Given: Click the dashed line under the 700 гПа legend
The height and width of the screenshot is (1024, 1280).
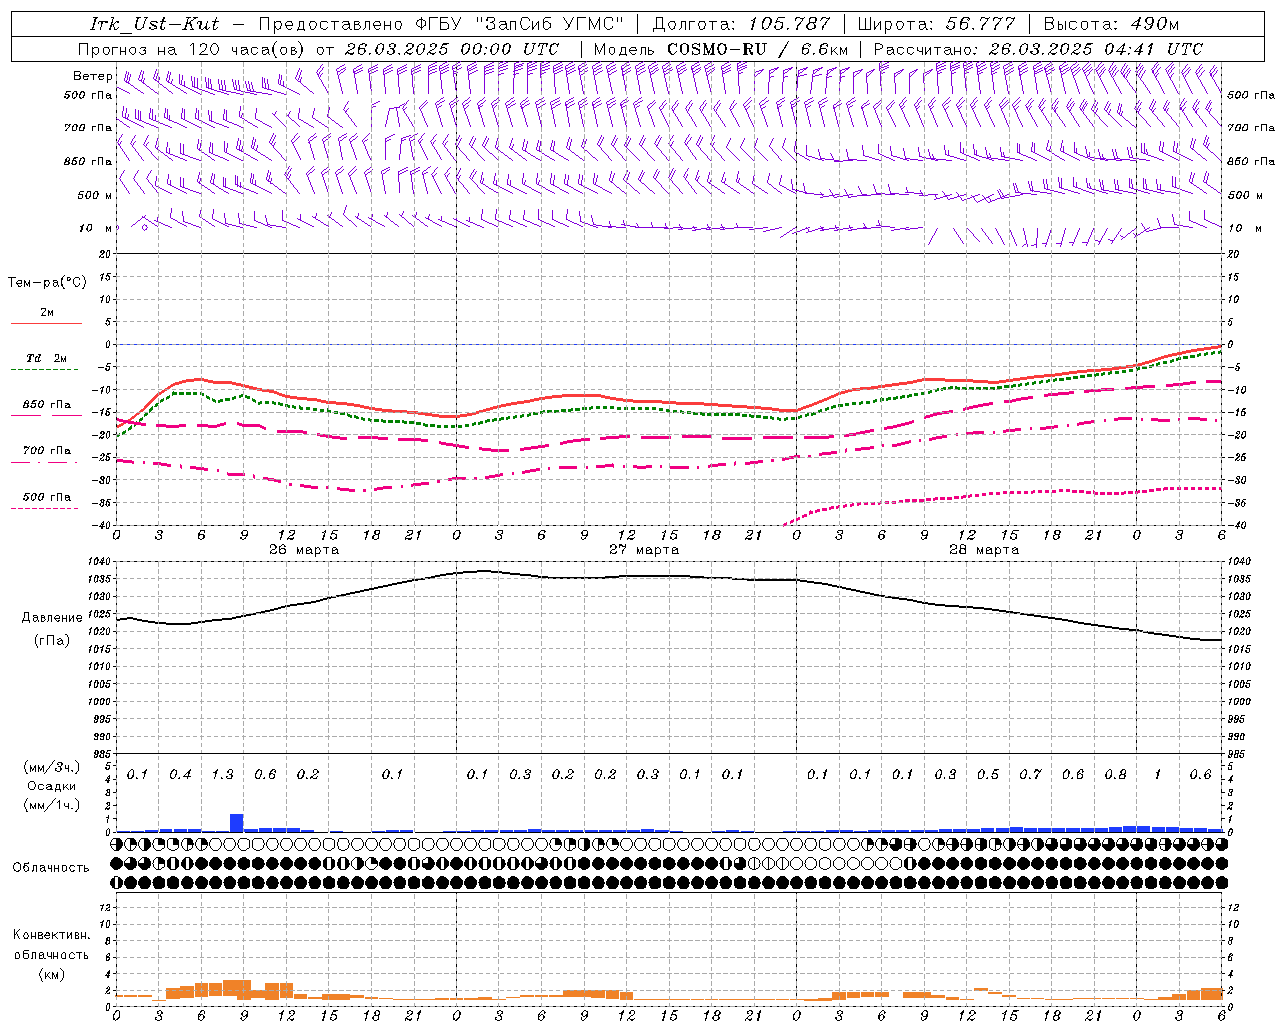Looking at the screenshot, I should 44,462.
